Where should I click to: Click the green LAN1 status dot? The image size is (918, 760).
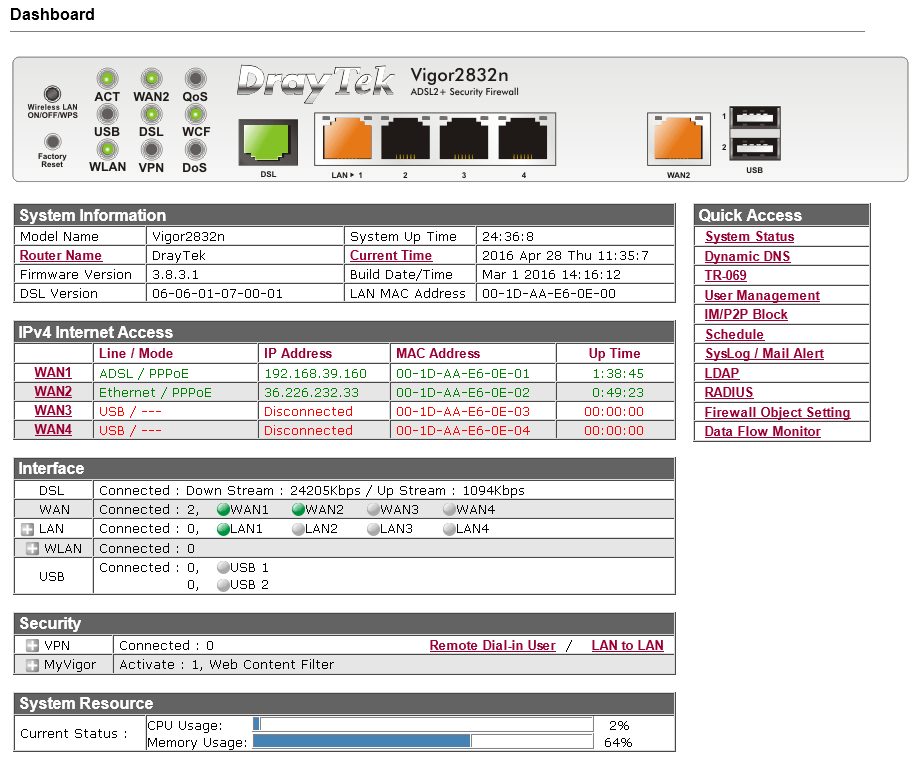point(222,529)
